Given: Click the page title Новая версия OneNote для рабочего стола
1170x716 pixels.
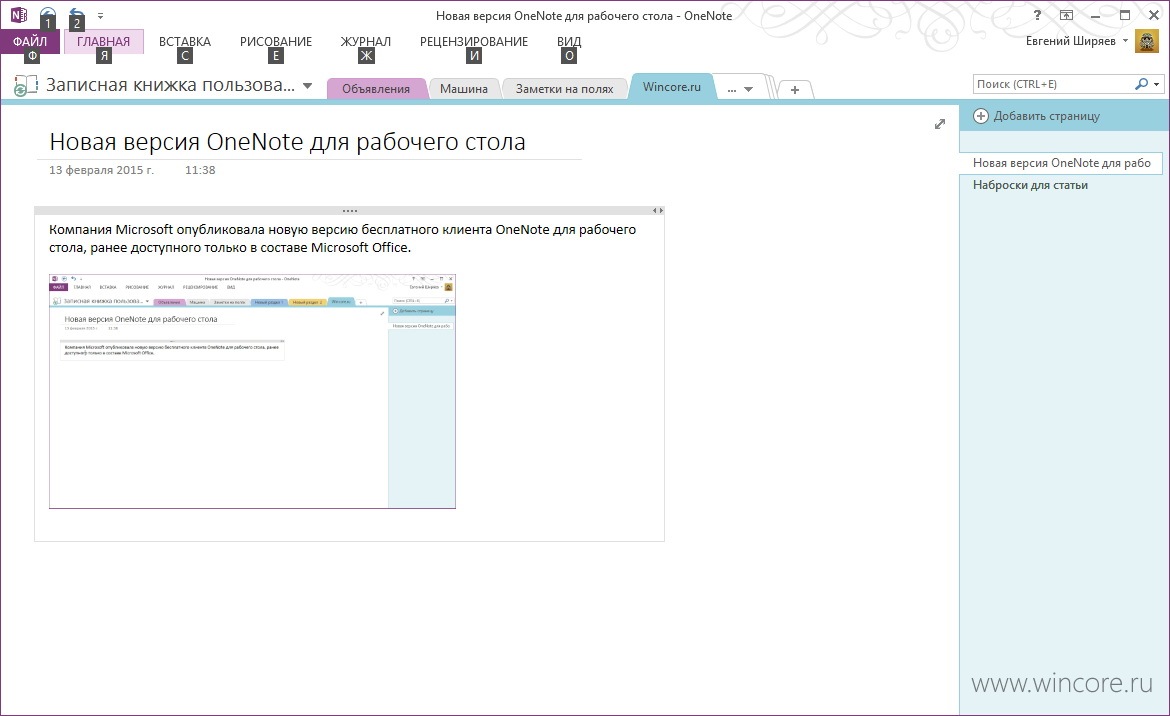Looking at the screenshot, I should tap(287, 142).
